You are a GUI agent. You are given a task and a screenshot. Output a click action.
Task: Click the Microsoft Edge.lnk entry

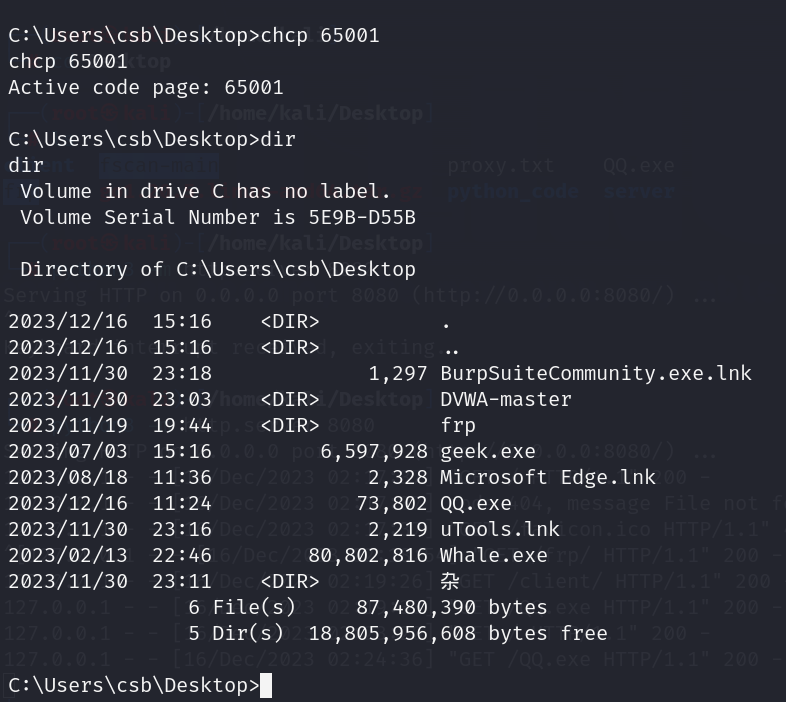click(547, 477)
